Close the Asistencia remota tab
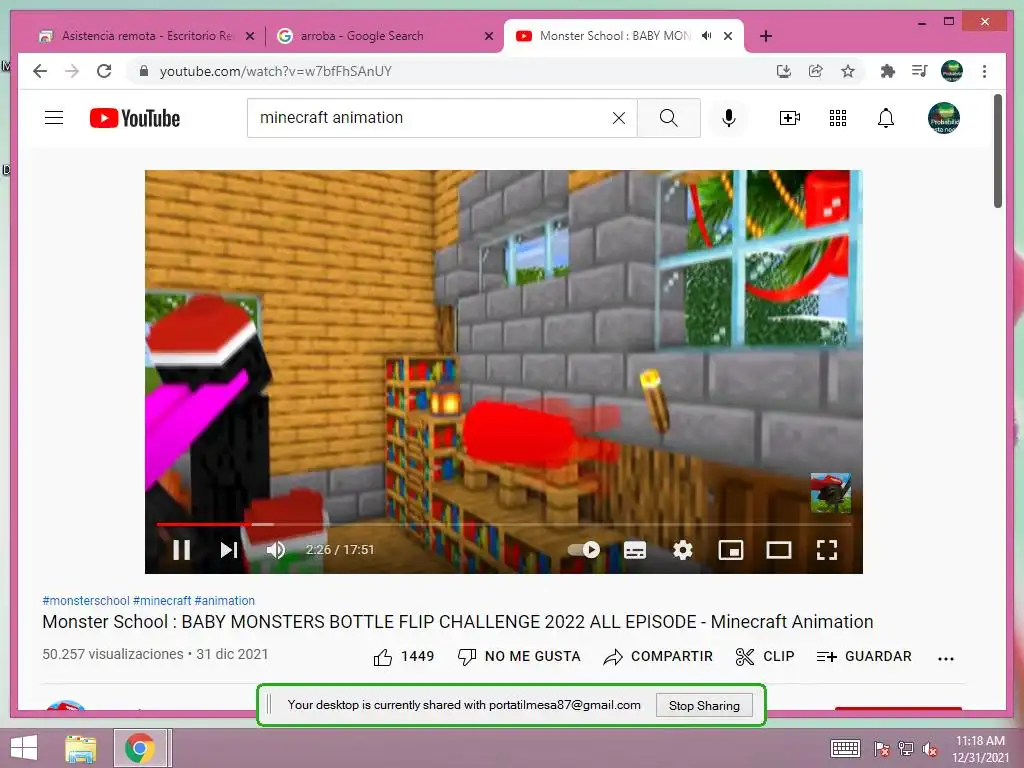The height and width of the screenshot is (768, 1024). [249, 37]
